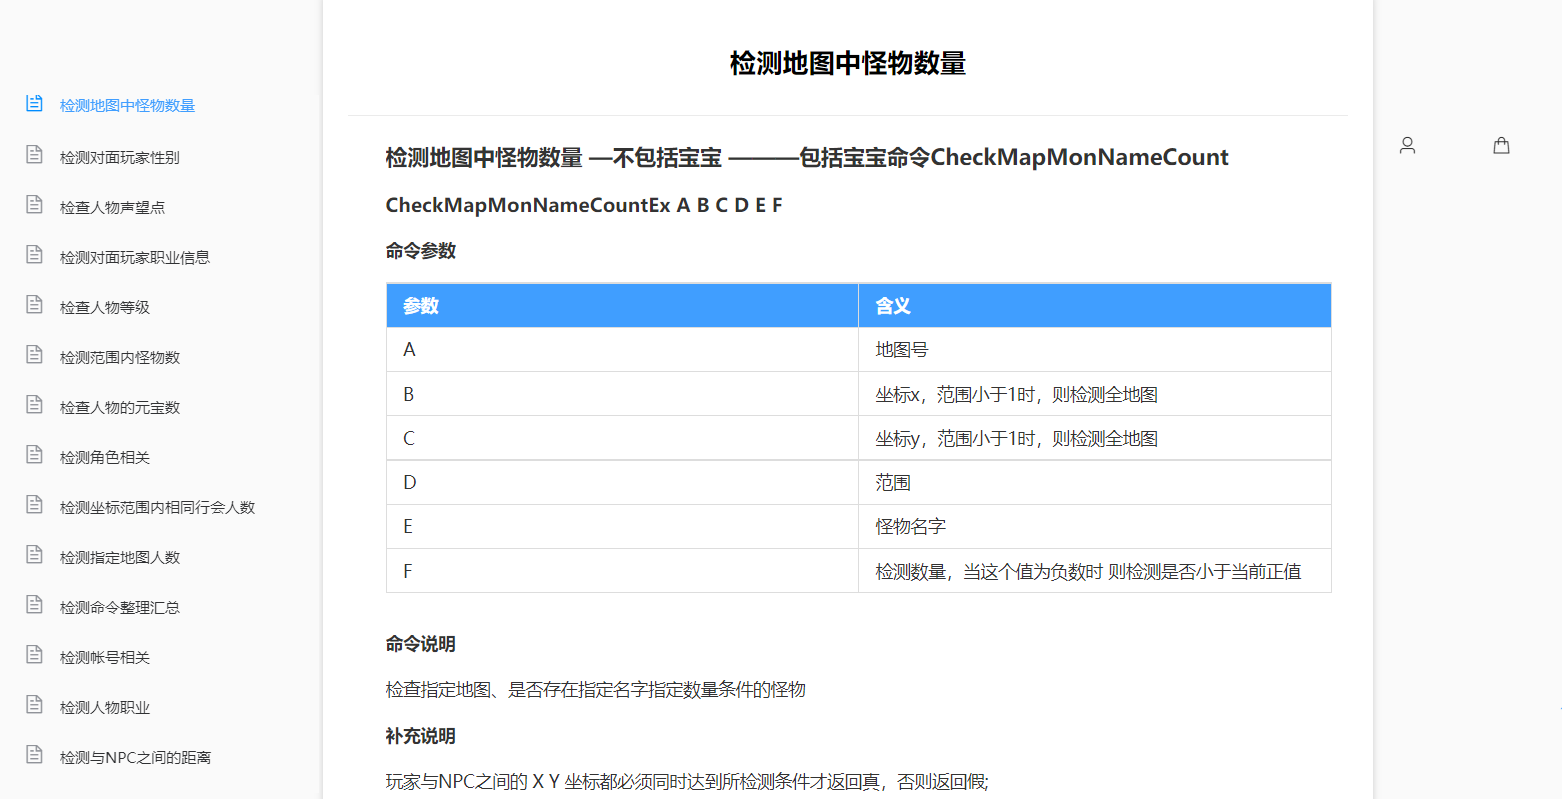Viewport: 1562px width, 799px height.
Task: Click document icon beside 检测角色相关
Action: [x=34, y=455]
